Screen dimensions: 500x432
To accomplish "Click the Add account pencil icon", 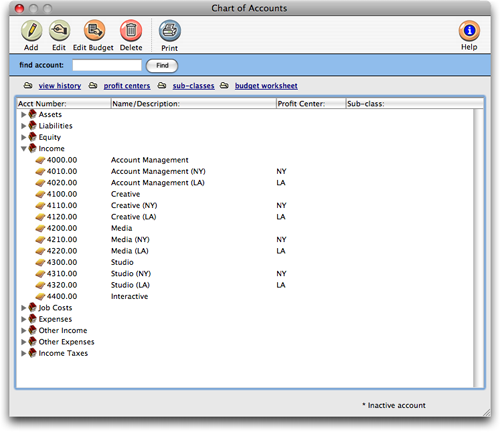I will click(31, 30).
